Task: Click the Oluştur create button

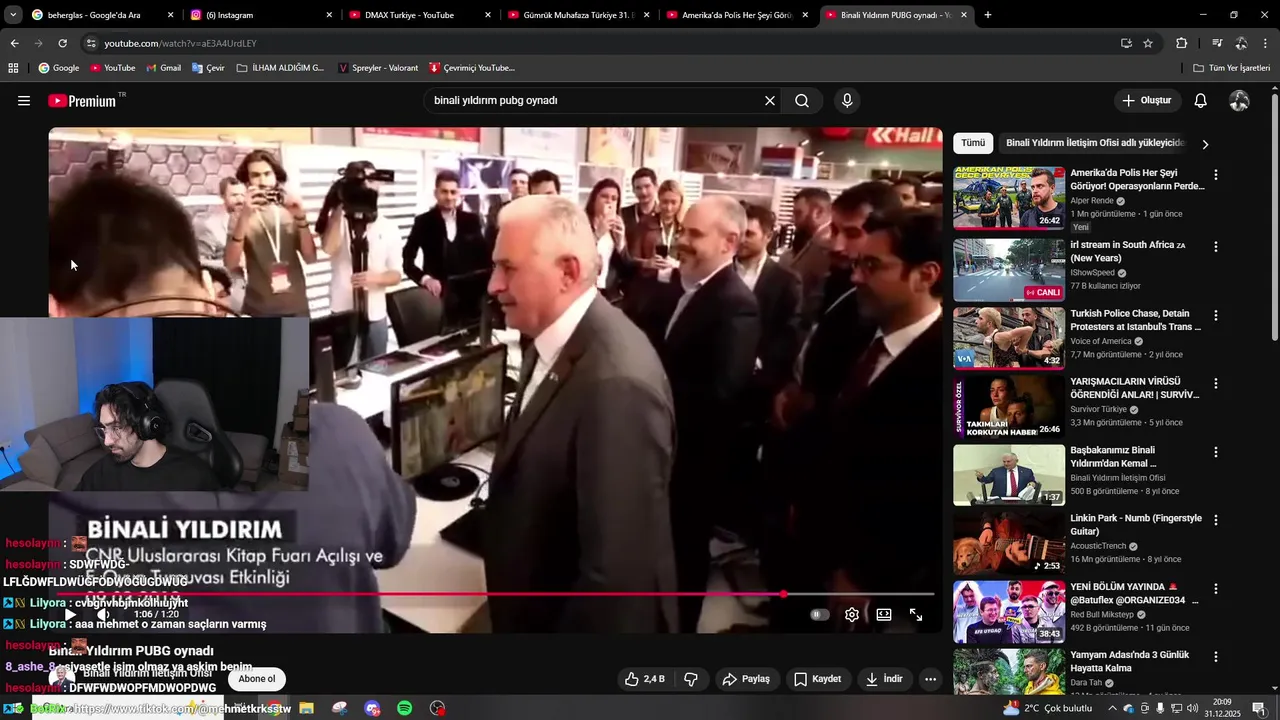Action: pyautogui.click(x=1146, y=101)
